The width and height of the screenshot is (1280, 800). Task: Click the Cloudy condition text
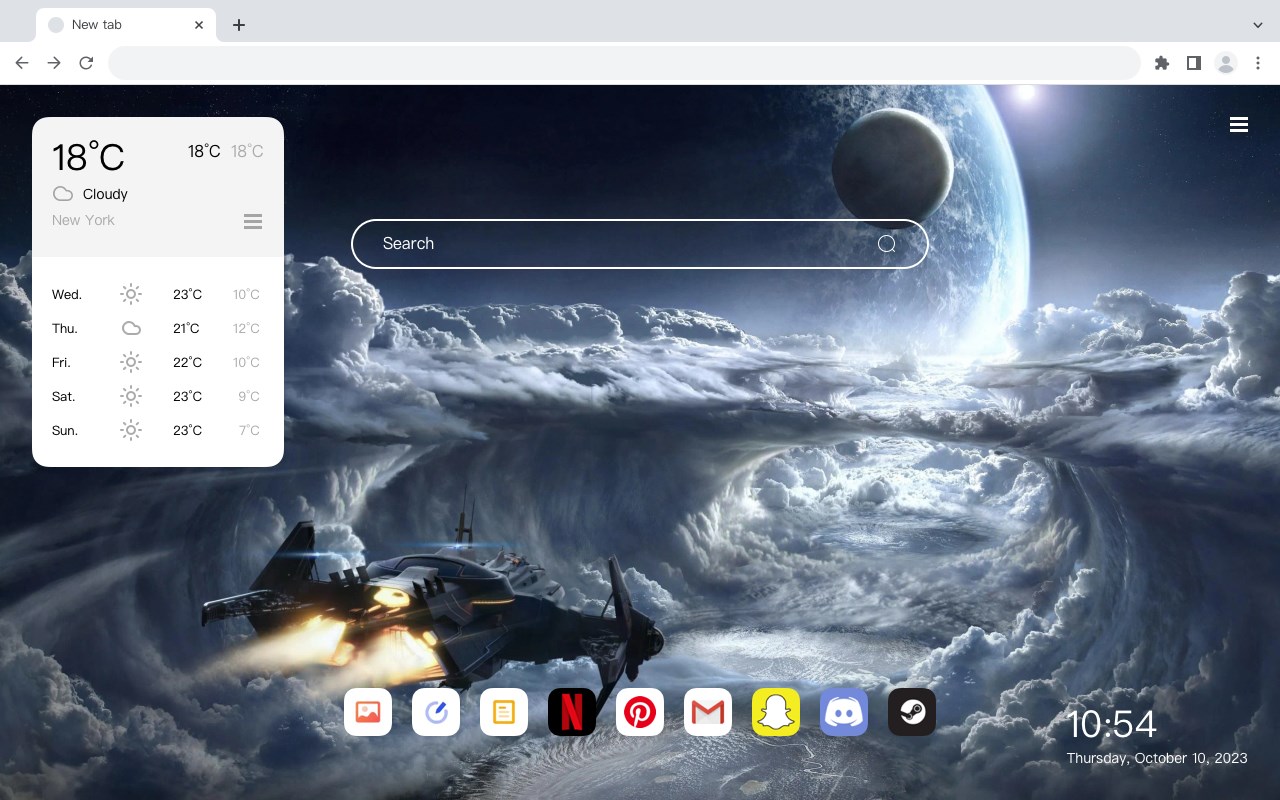[x=105, y=194]
